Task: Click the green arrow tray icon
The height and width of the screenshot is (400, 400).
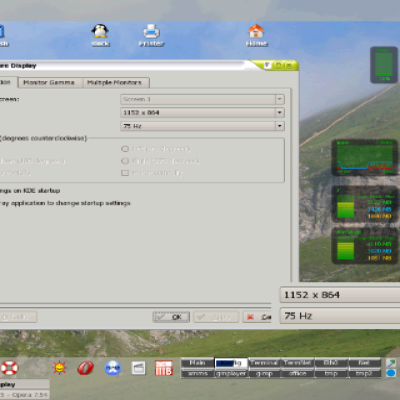Action: [391, 363]
